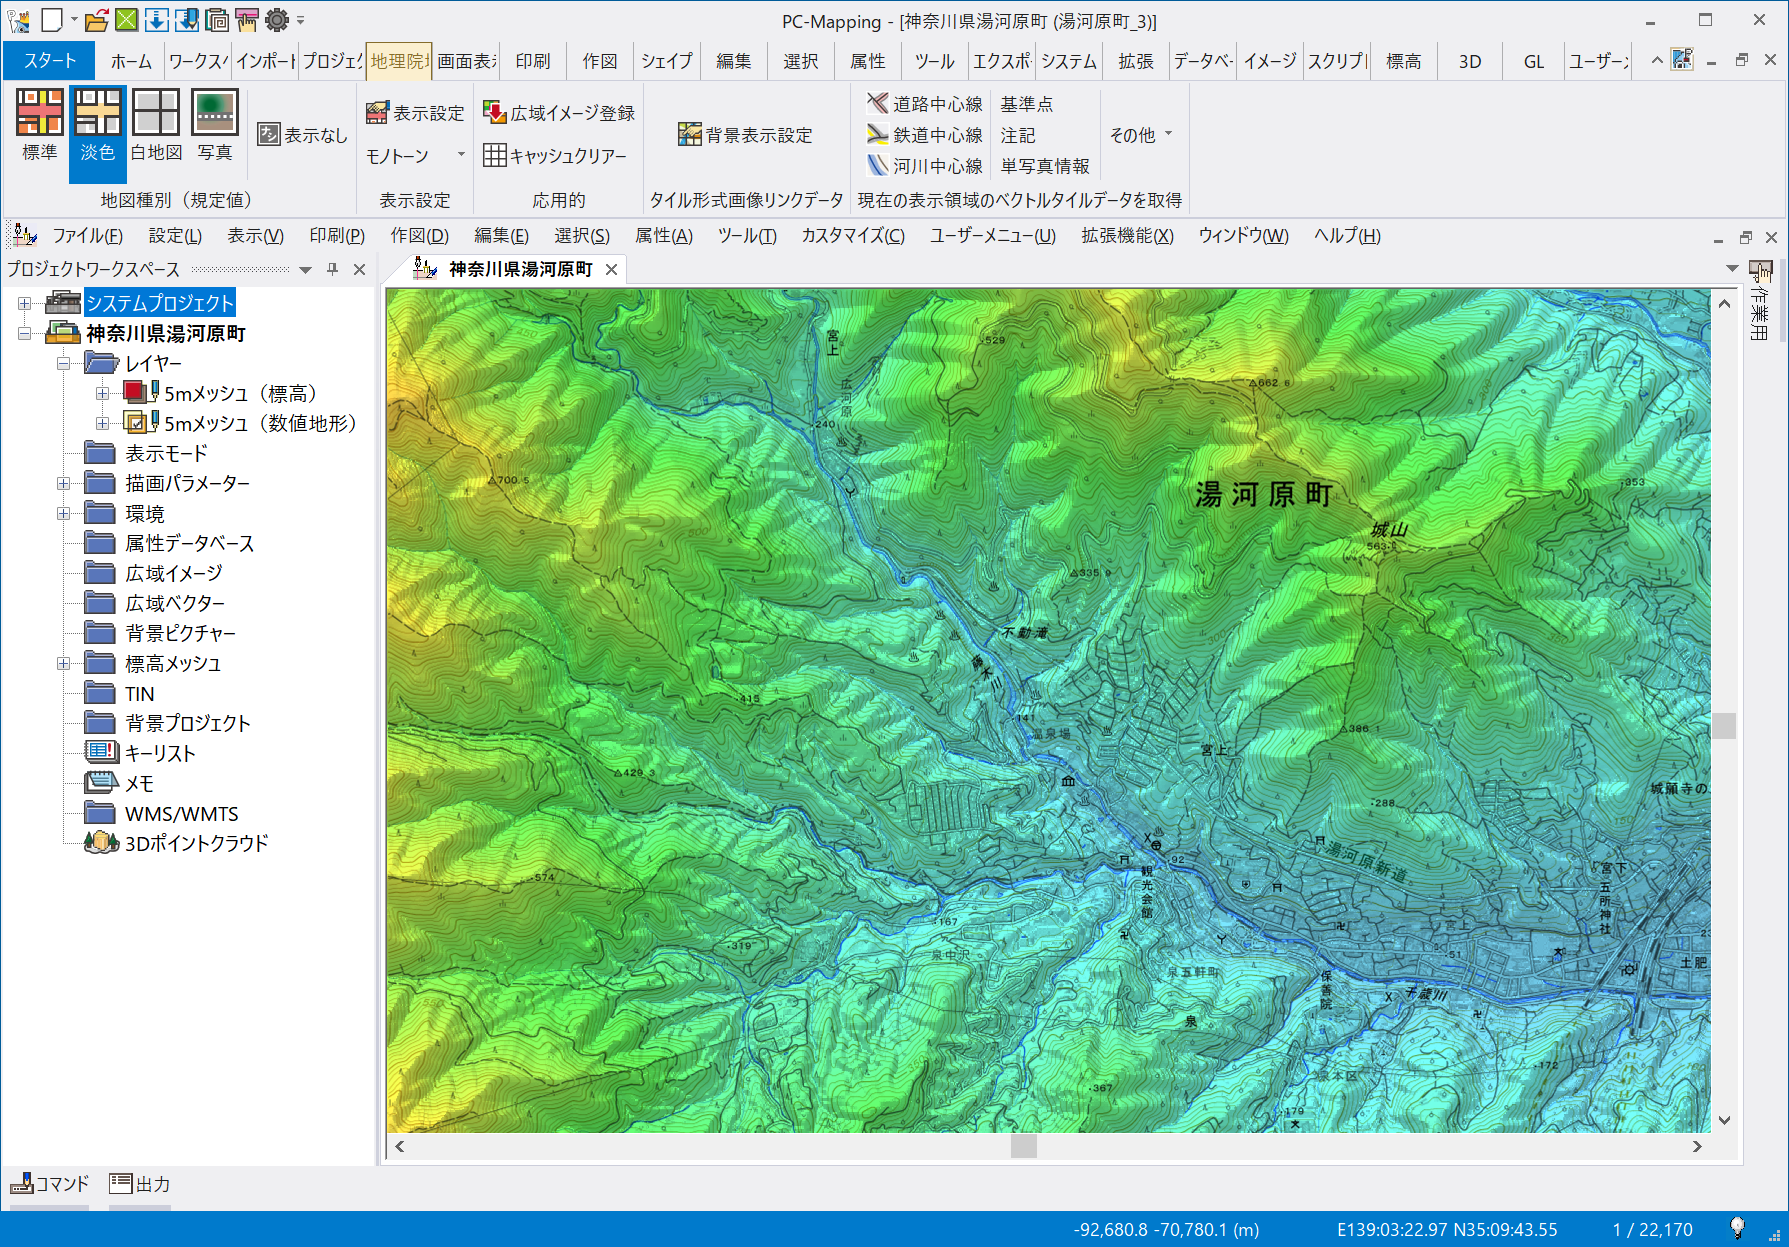Screen dimensions: 1789x1247
Task: Click the 注記 button
Action: [1018, 134]
